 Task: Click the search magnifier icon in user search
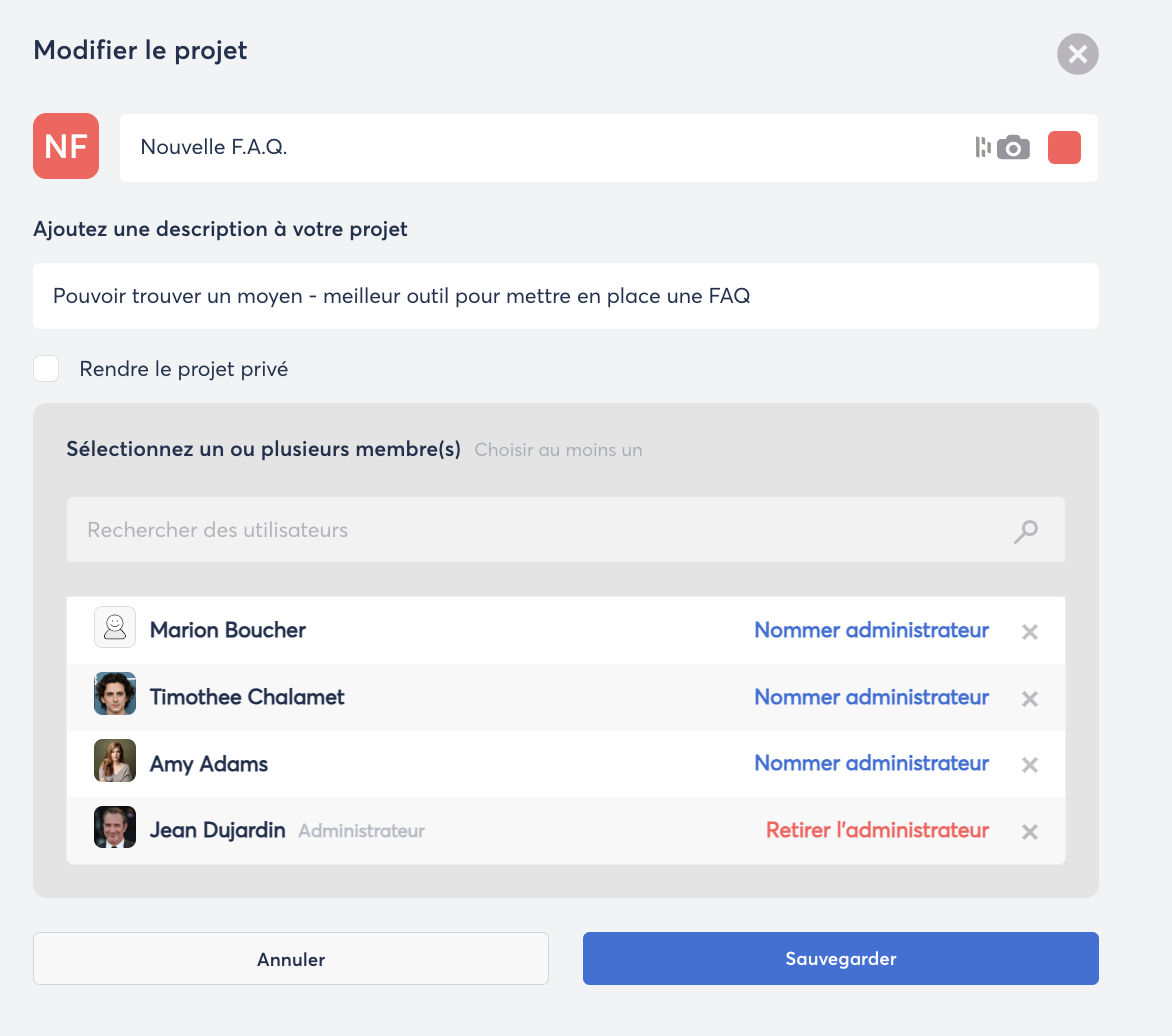pos(1025,530)
